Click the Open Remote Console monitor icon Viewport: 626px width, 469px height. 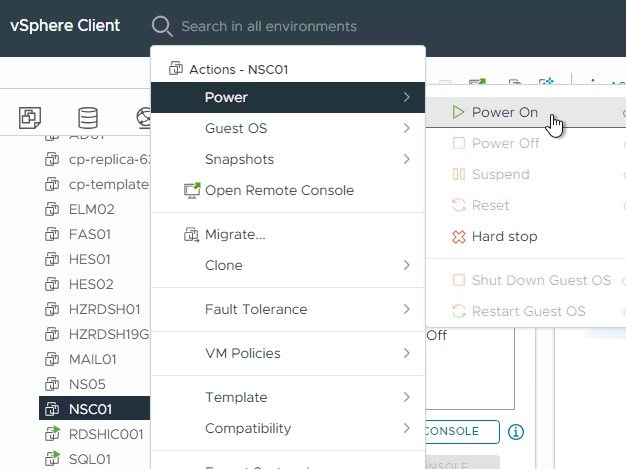pyautogui.click(x=192, y=190)
